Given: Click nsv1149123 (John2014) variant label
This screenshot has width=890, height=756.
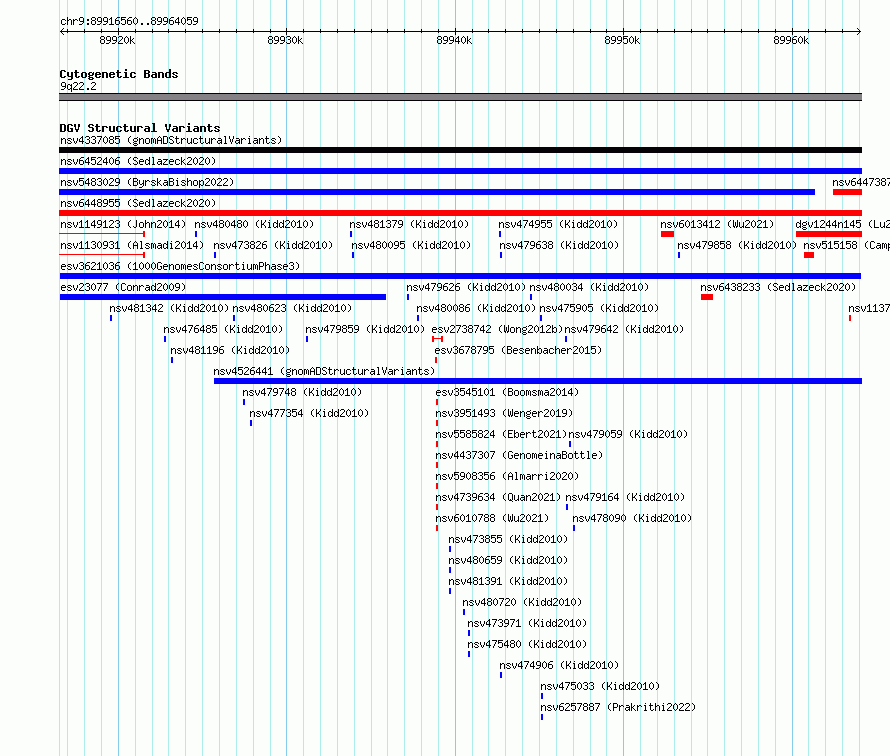Looking at the screenshot, I should [x=123, y=224].
